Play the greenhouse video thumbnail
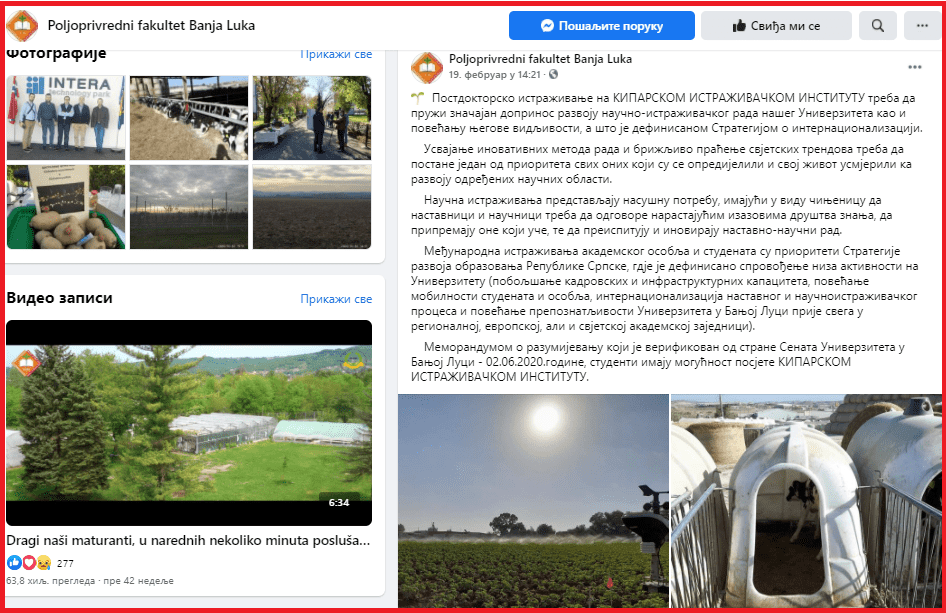946x613 pixels. point(189,422)
